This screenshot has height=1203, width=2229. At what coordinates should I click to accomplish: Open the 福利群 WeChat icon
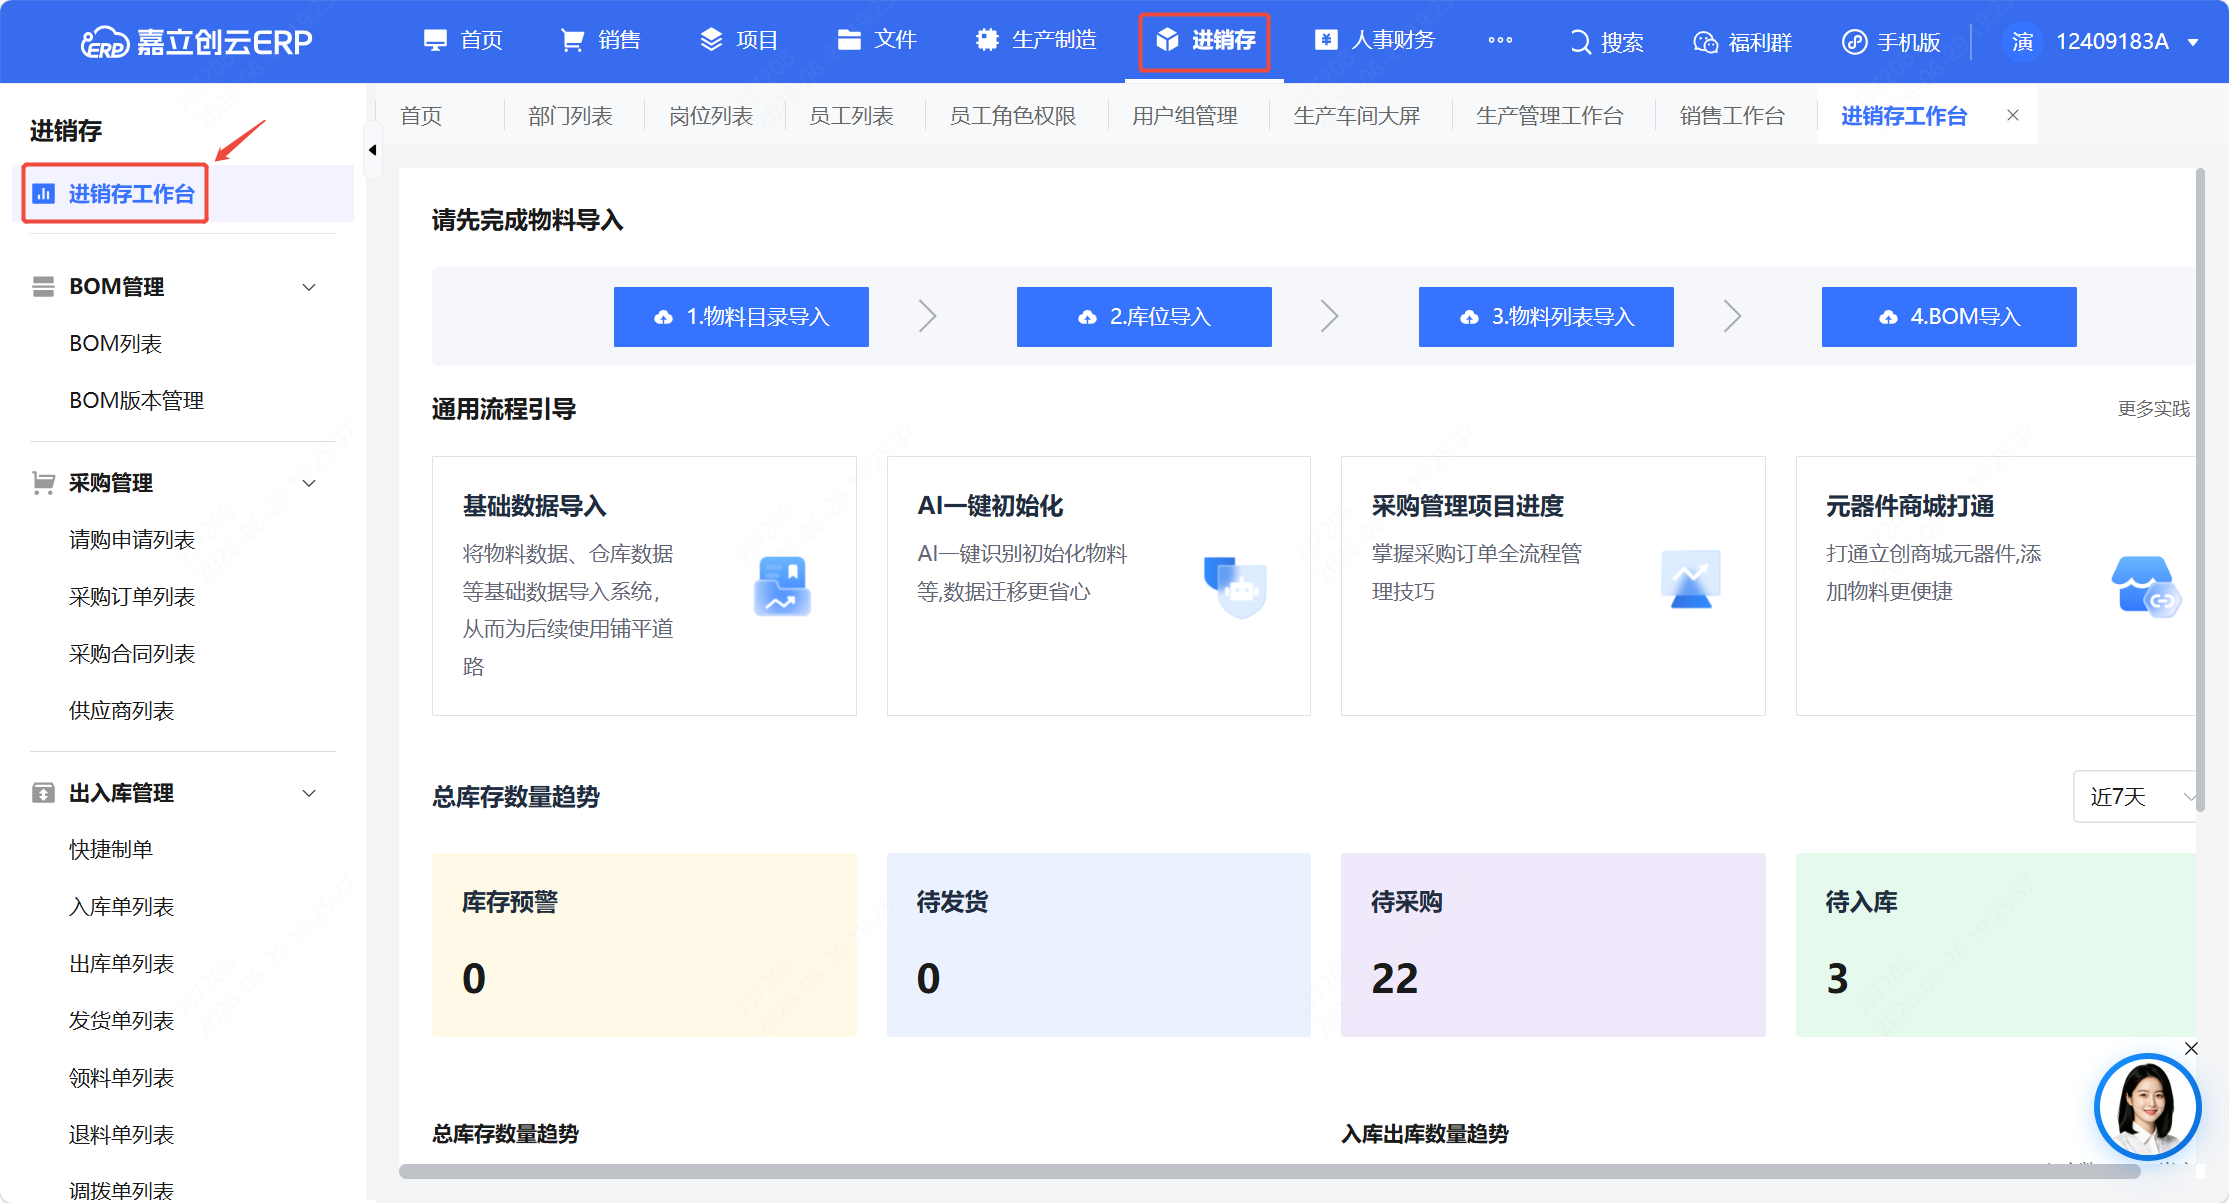[1705, 42]
